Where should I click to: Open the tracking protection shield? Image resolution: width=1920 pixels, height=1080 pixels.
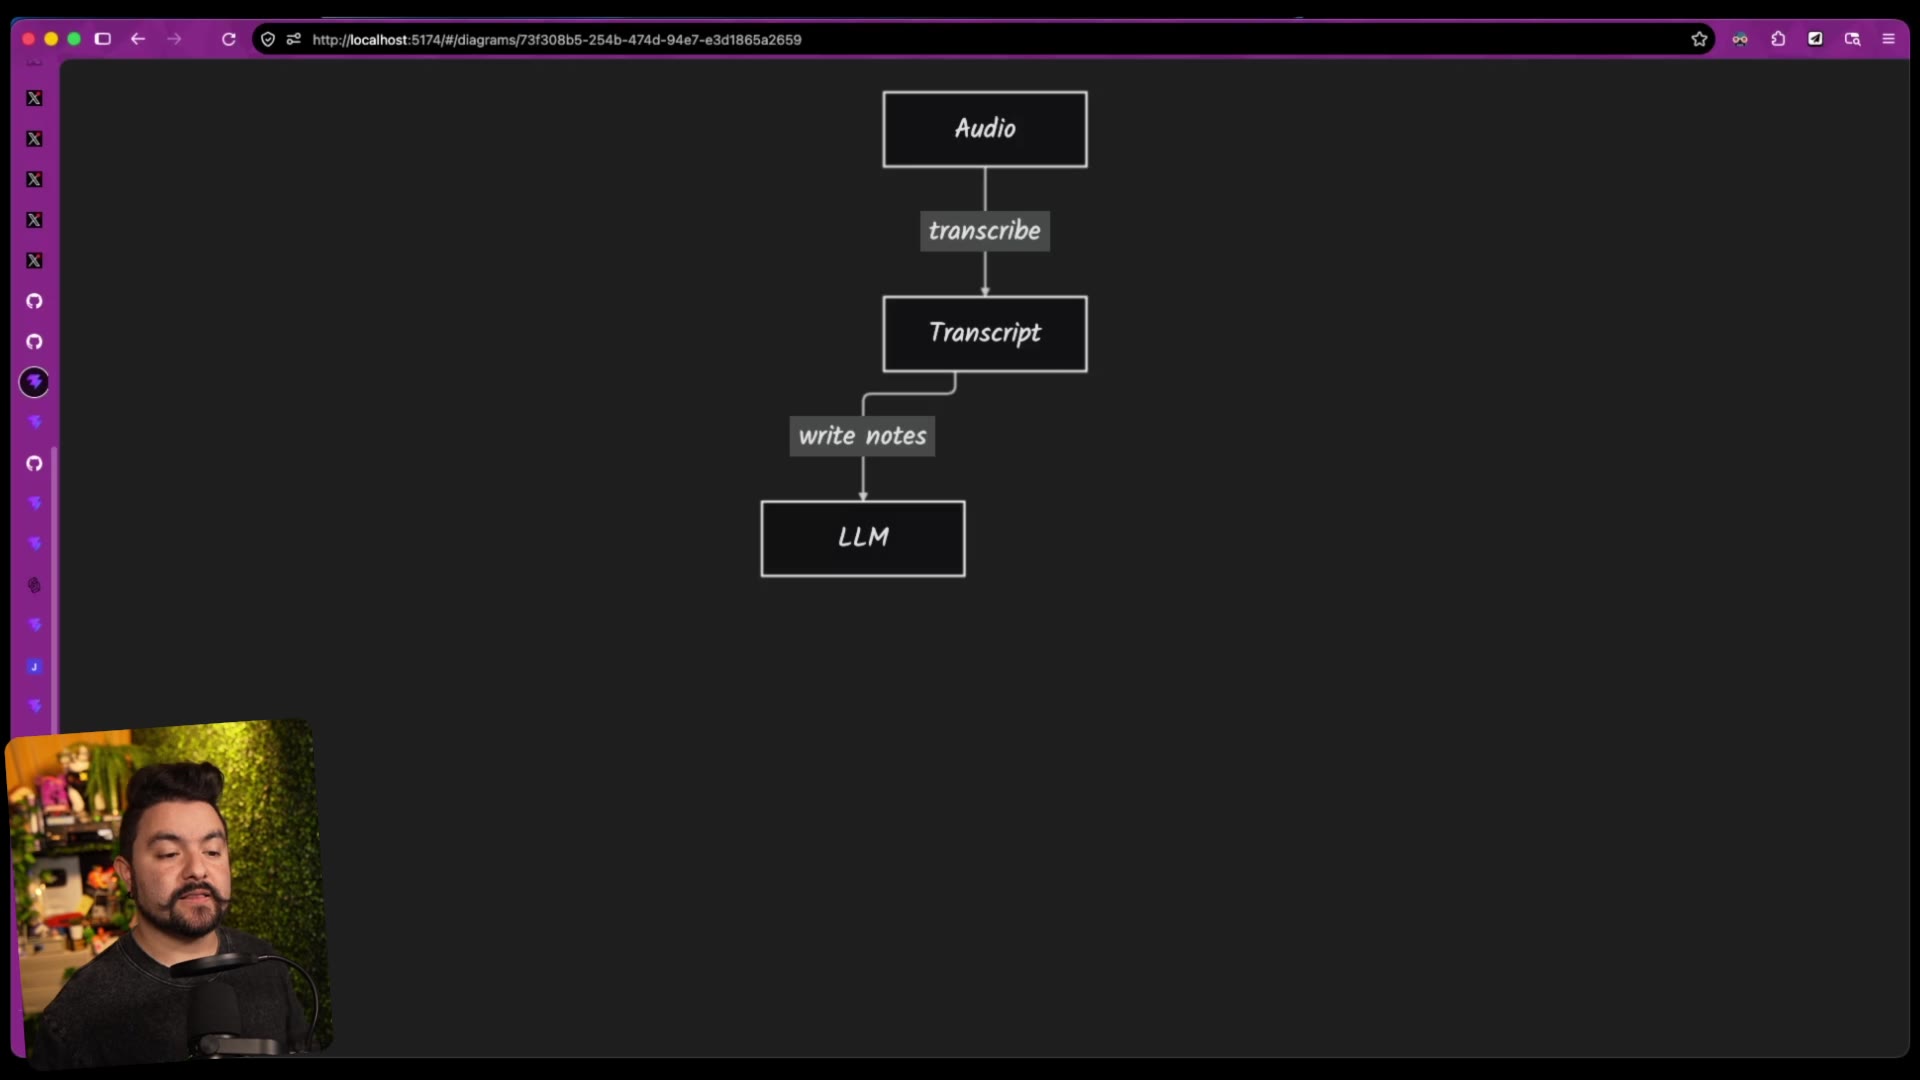point(268,39)
